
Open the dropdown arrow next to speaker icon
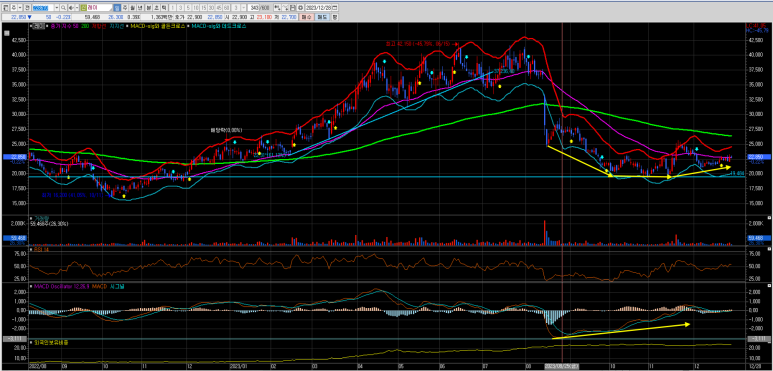click(x=77, y=8)
